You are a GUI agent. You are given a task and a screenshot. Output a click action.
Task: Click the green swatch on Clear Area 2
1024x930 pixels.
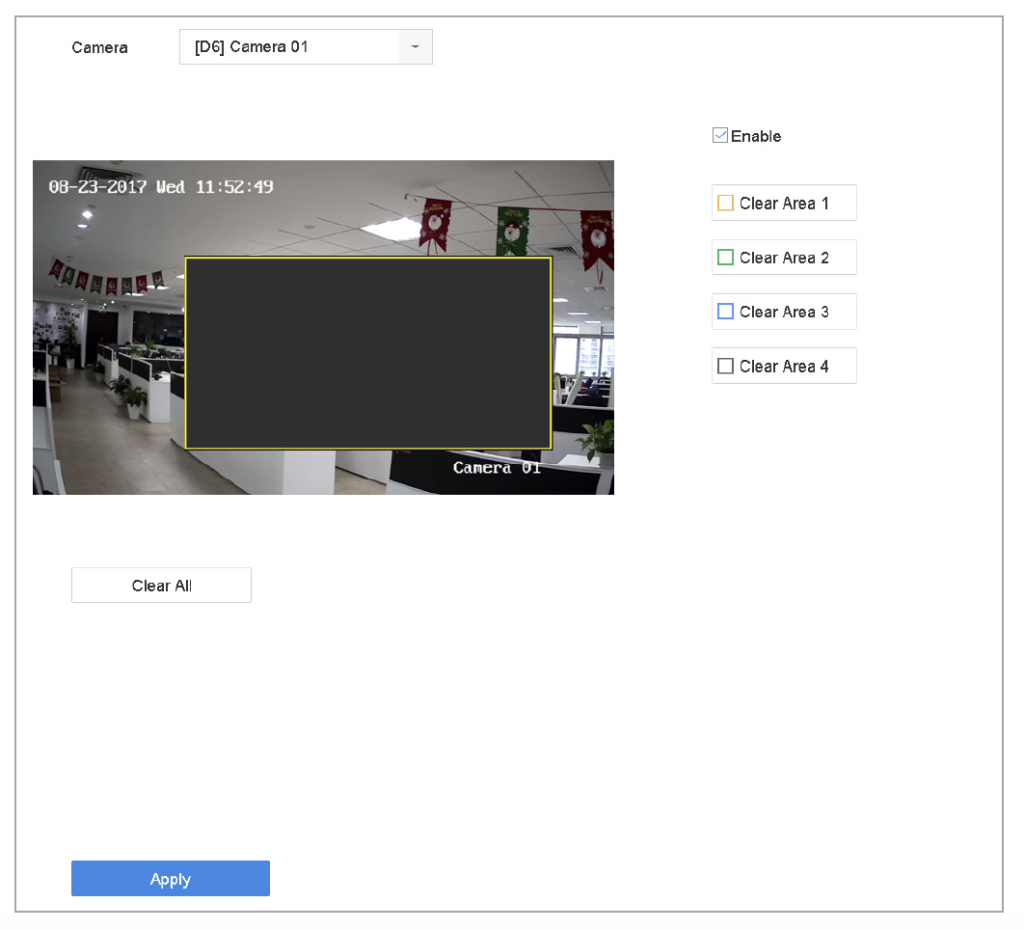(725, 257)
